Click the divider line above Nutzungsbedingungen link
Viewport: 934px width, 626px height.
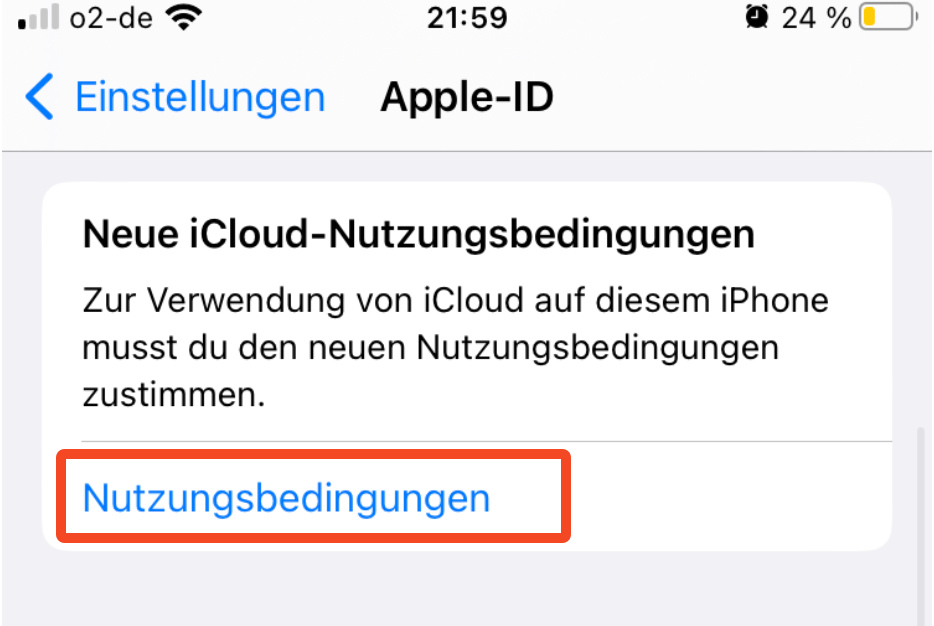click(487, 441)
